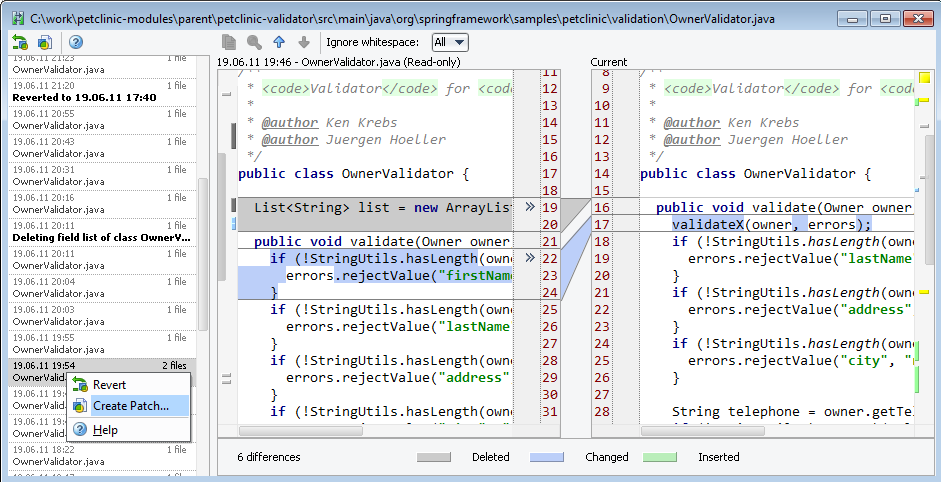Select the 19.06.11 20:43 OwnerValidator.java revision
Screen dimensions: 941x482
coord(102,148)
